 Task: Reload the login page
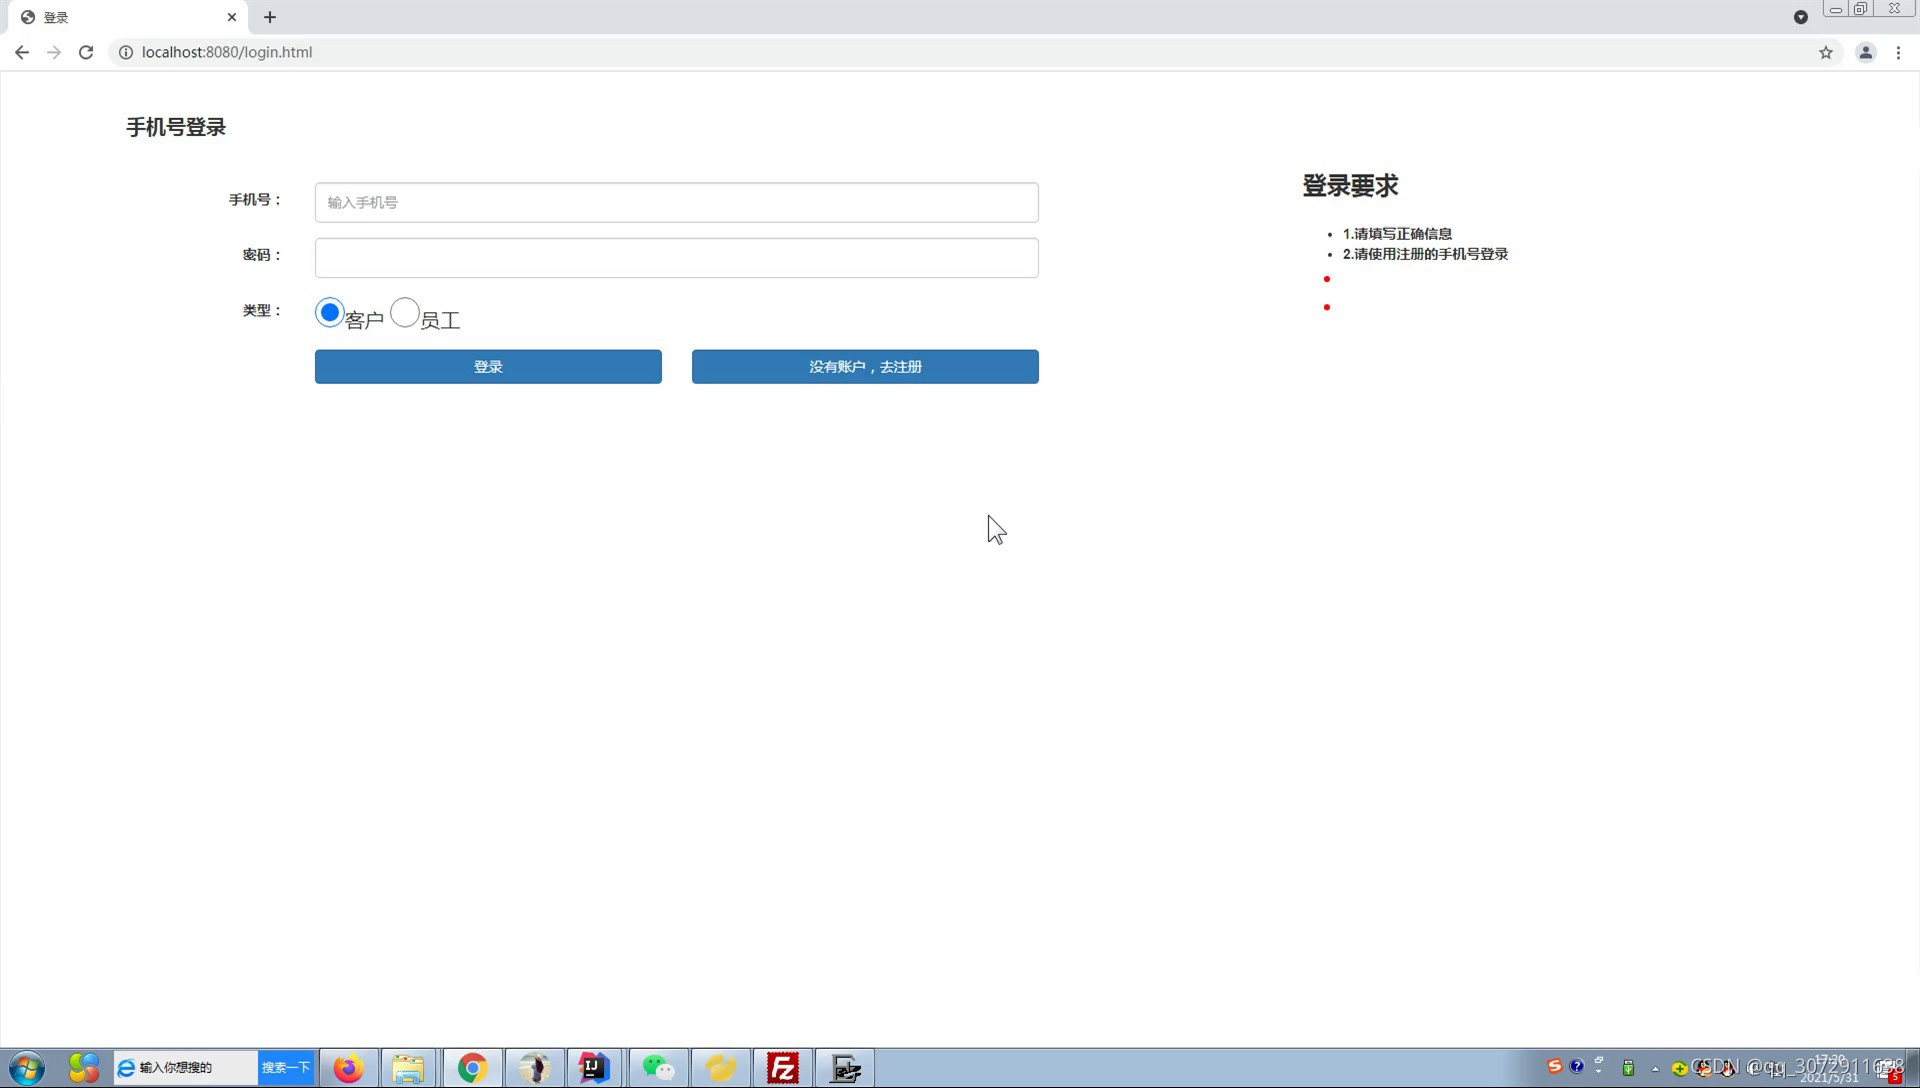[x=86, y=52]
